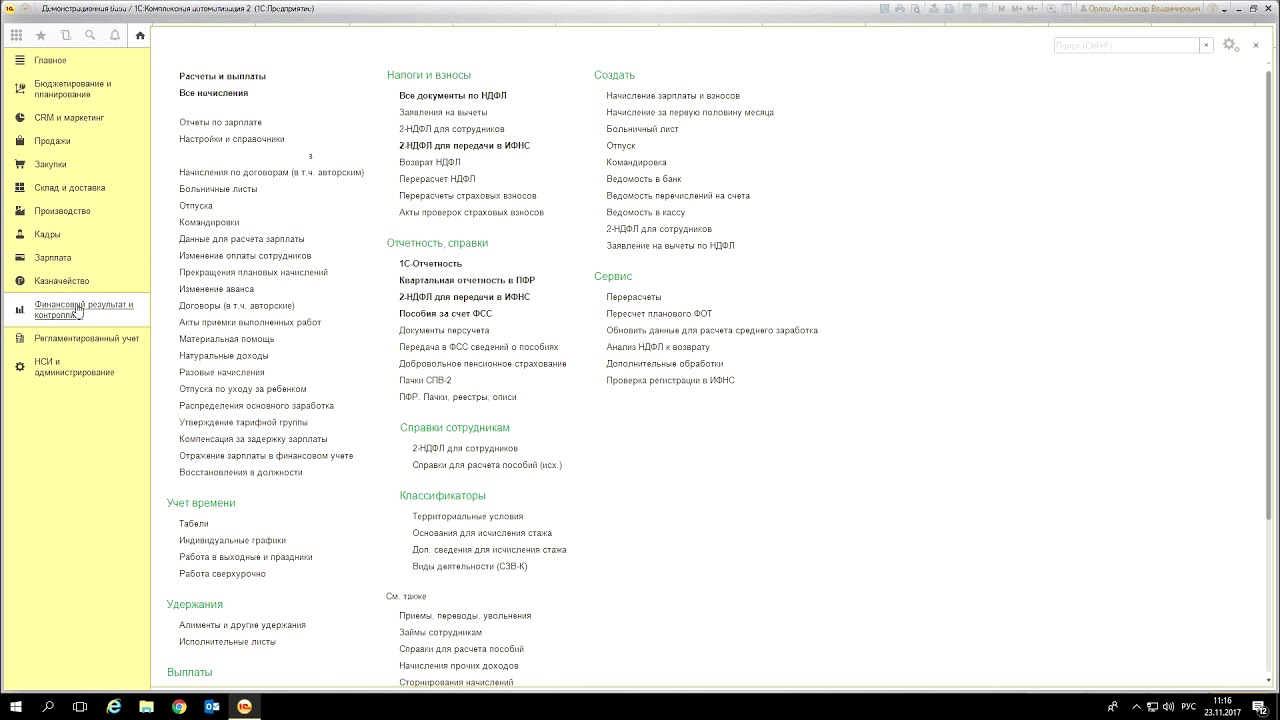Open the Казначейство section

62,281
